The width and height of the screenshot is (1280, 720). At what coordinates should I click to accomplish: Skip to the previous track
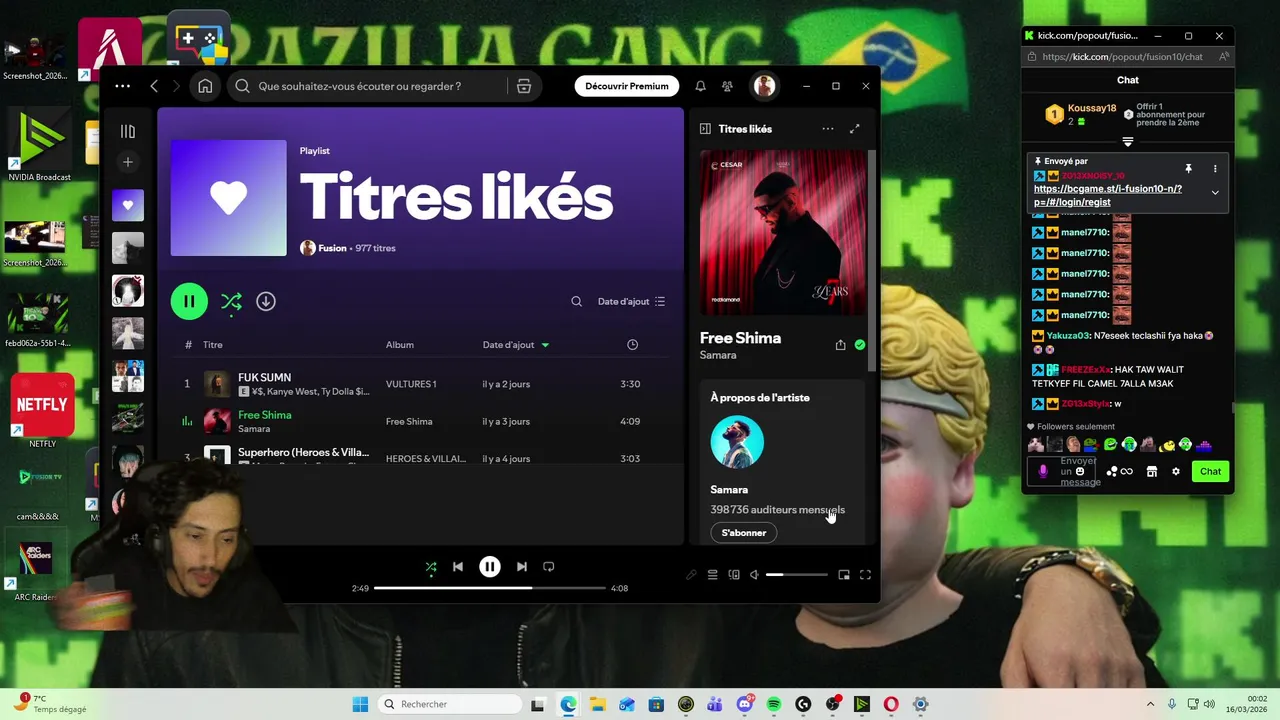point(458,567)
